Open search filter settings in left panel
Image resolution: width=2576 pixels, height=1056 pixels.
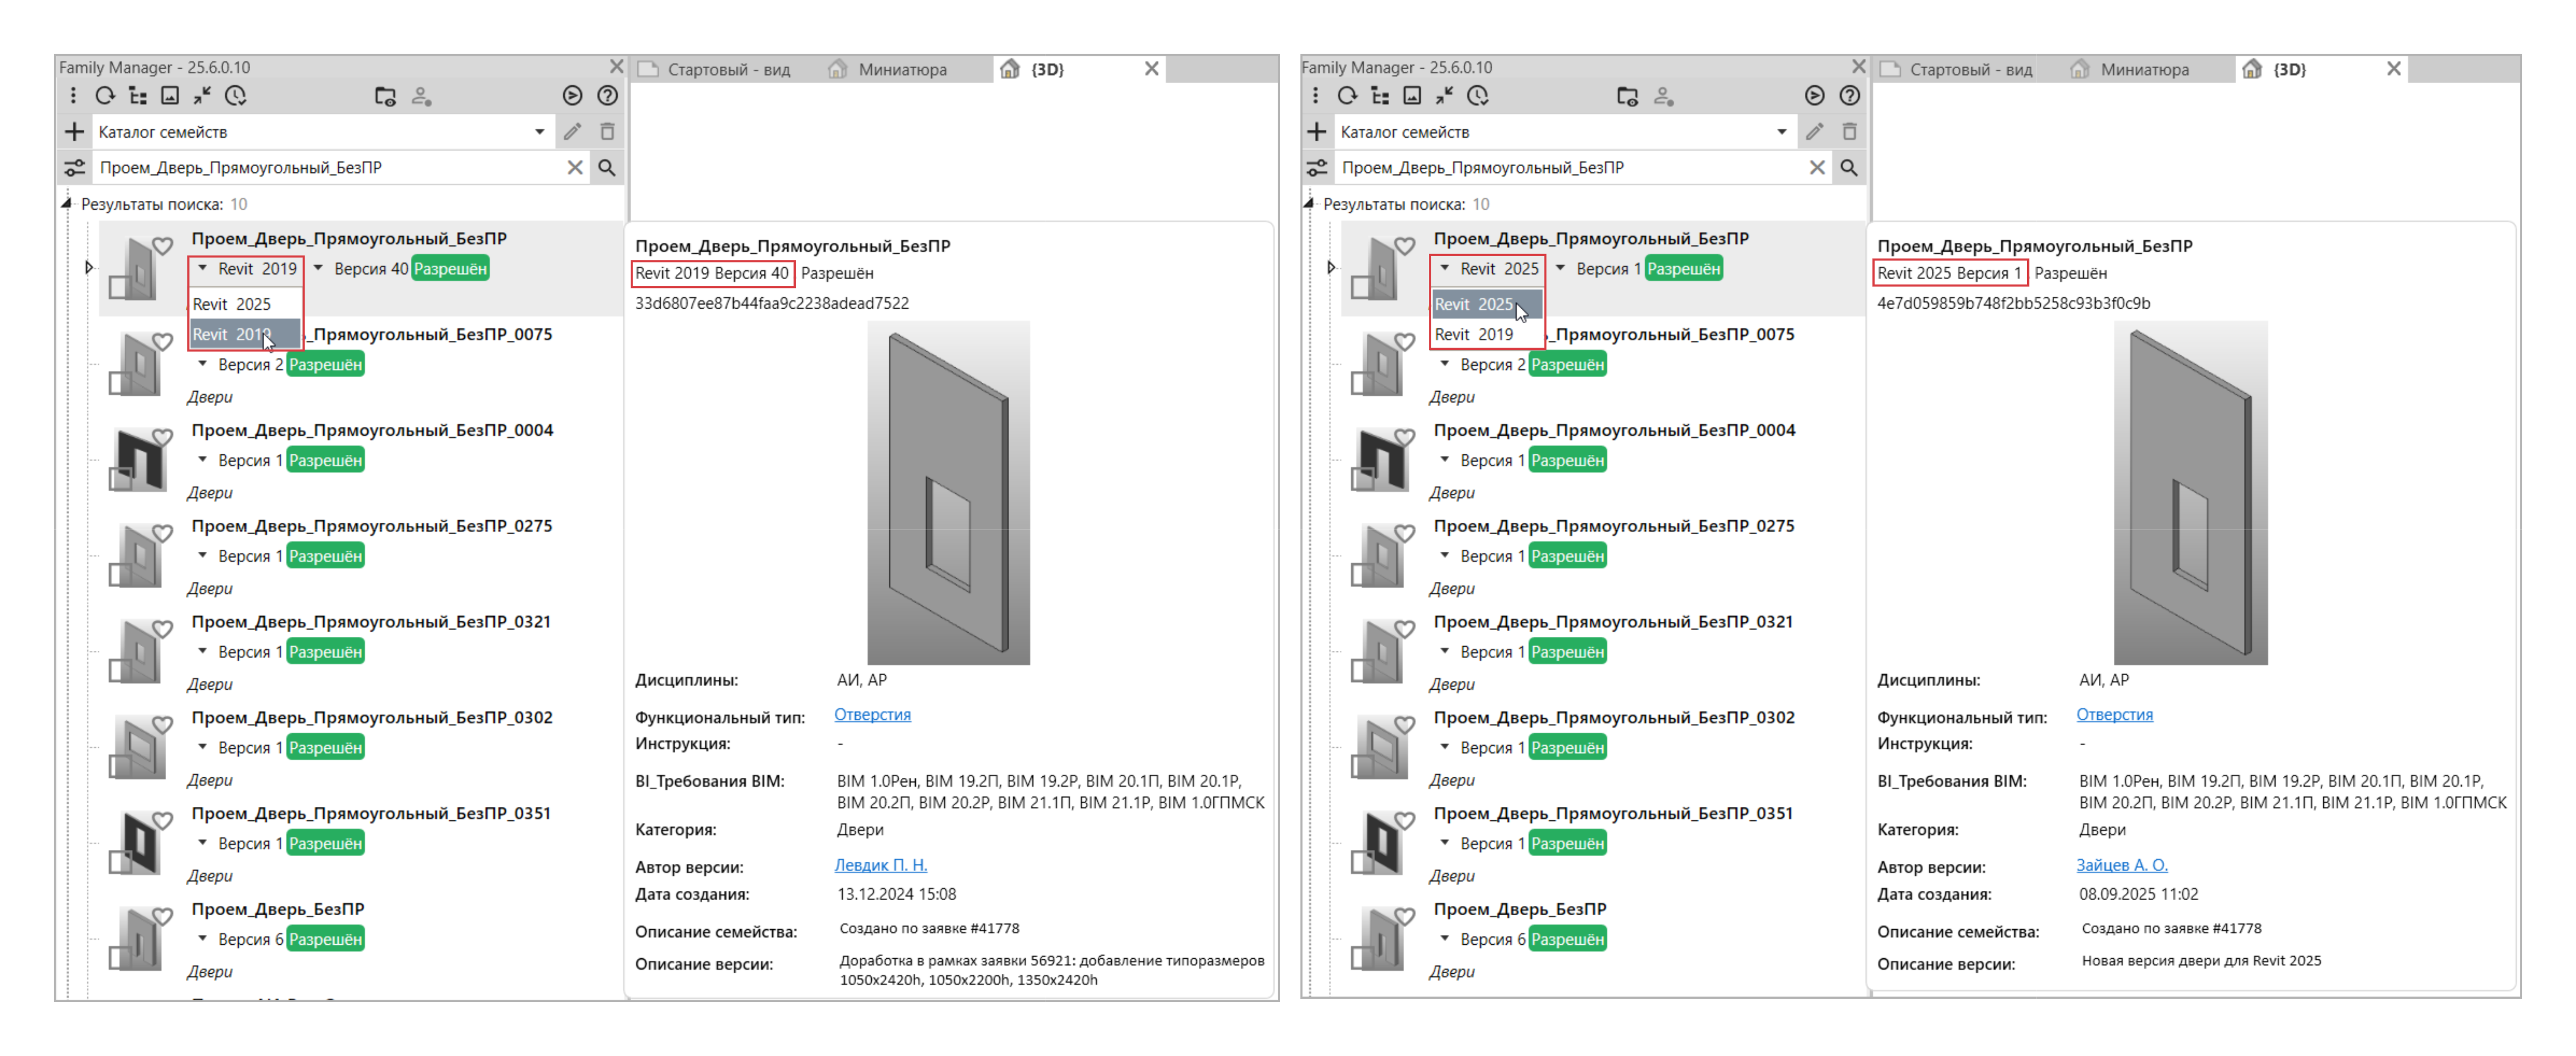[x=74, y=168]
